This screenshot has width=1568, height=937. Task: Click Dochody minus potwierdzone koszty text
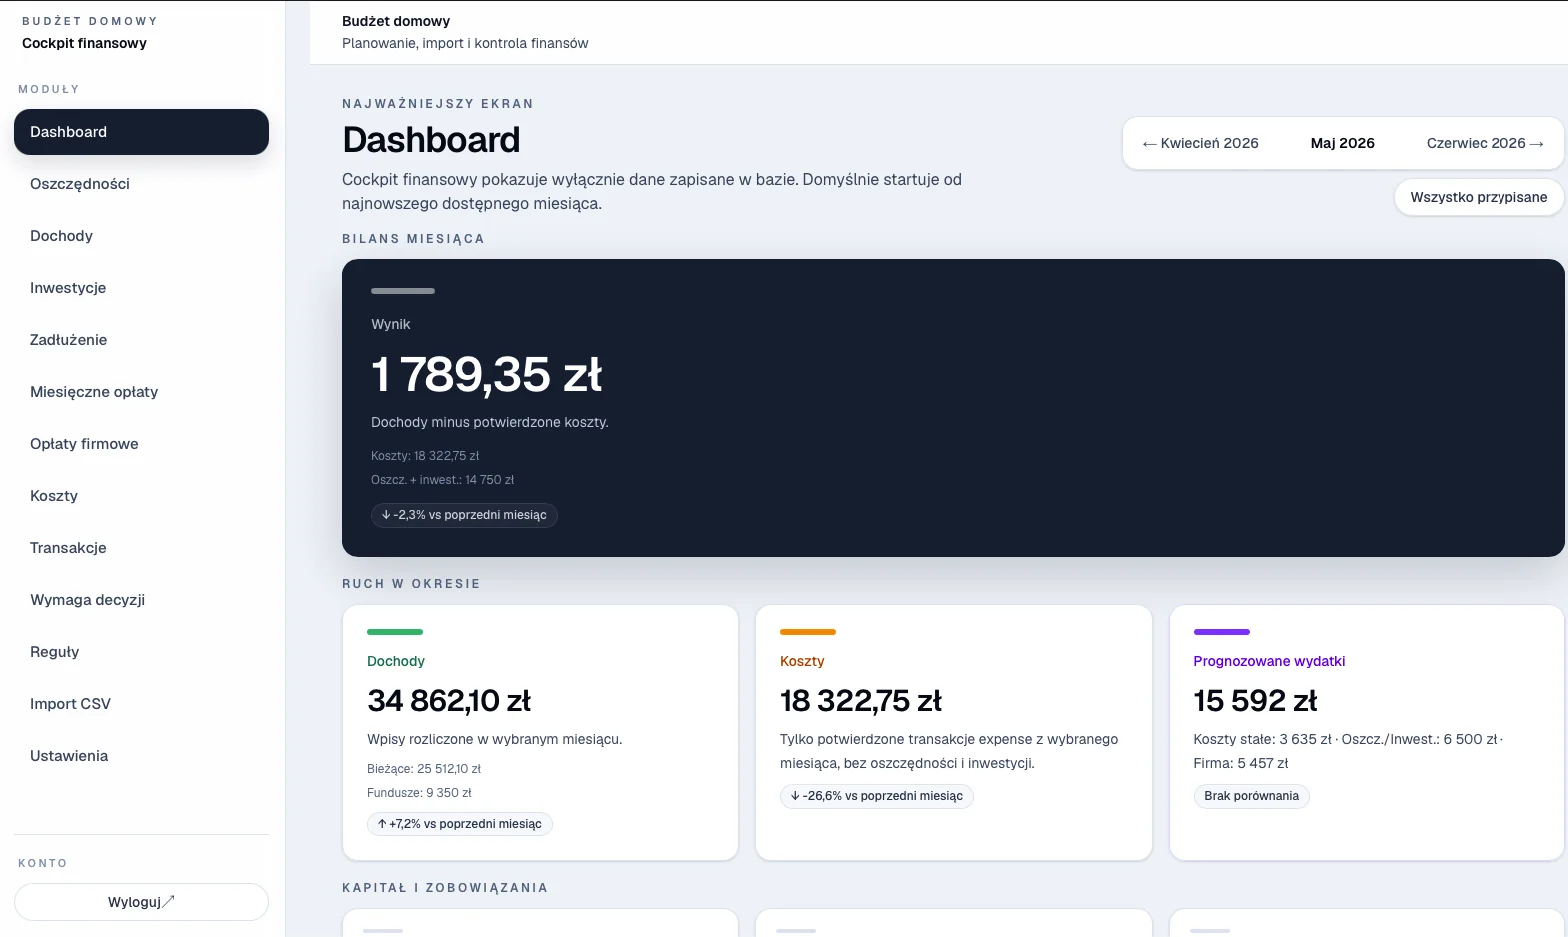490,422
